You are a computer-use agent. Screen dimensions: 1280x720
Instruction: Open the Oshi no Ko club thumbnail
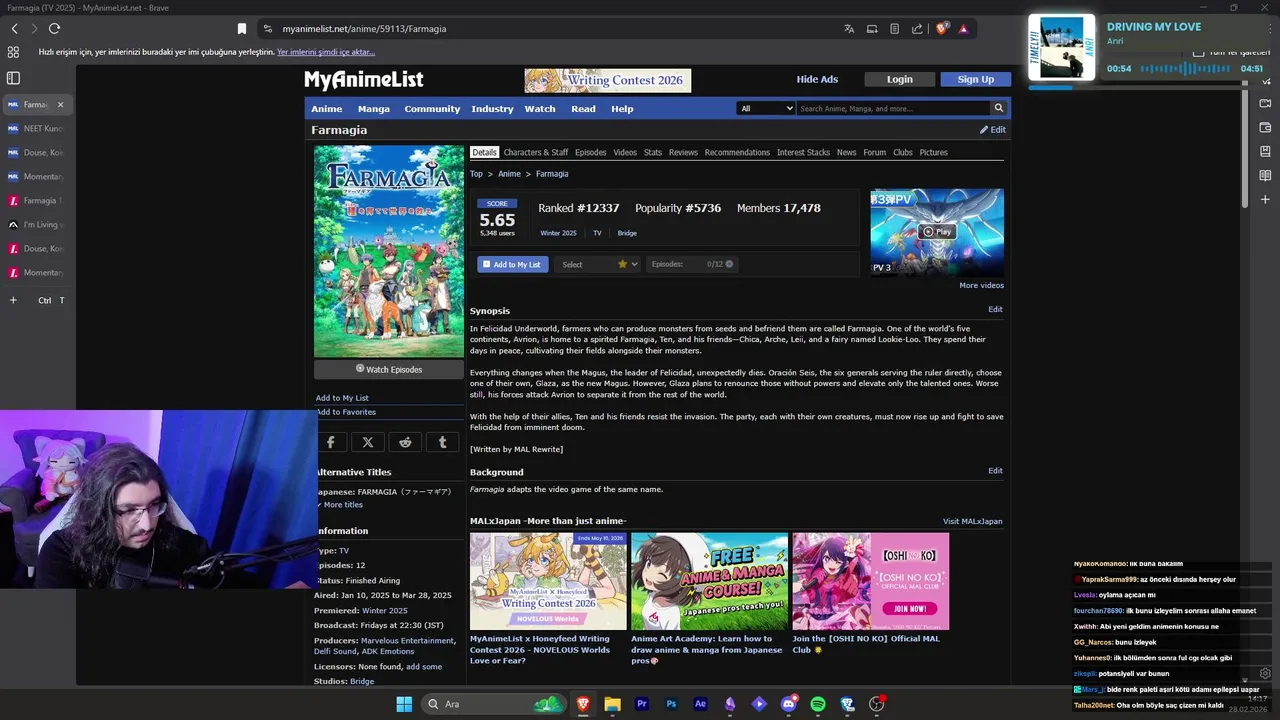point(870,581)
